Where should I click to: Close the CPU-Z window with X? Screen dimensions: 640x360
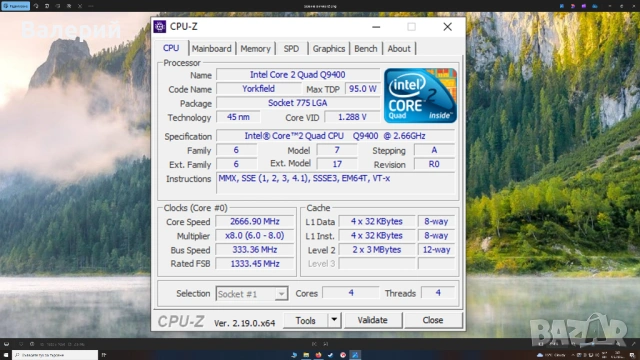click(447, 27)
